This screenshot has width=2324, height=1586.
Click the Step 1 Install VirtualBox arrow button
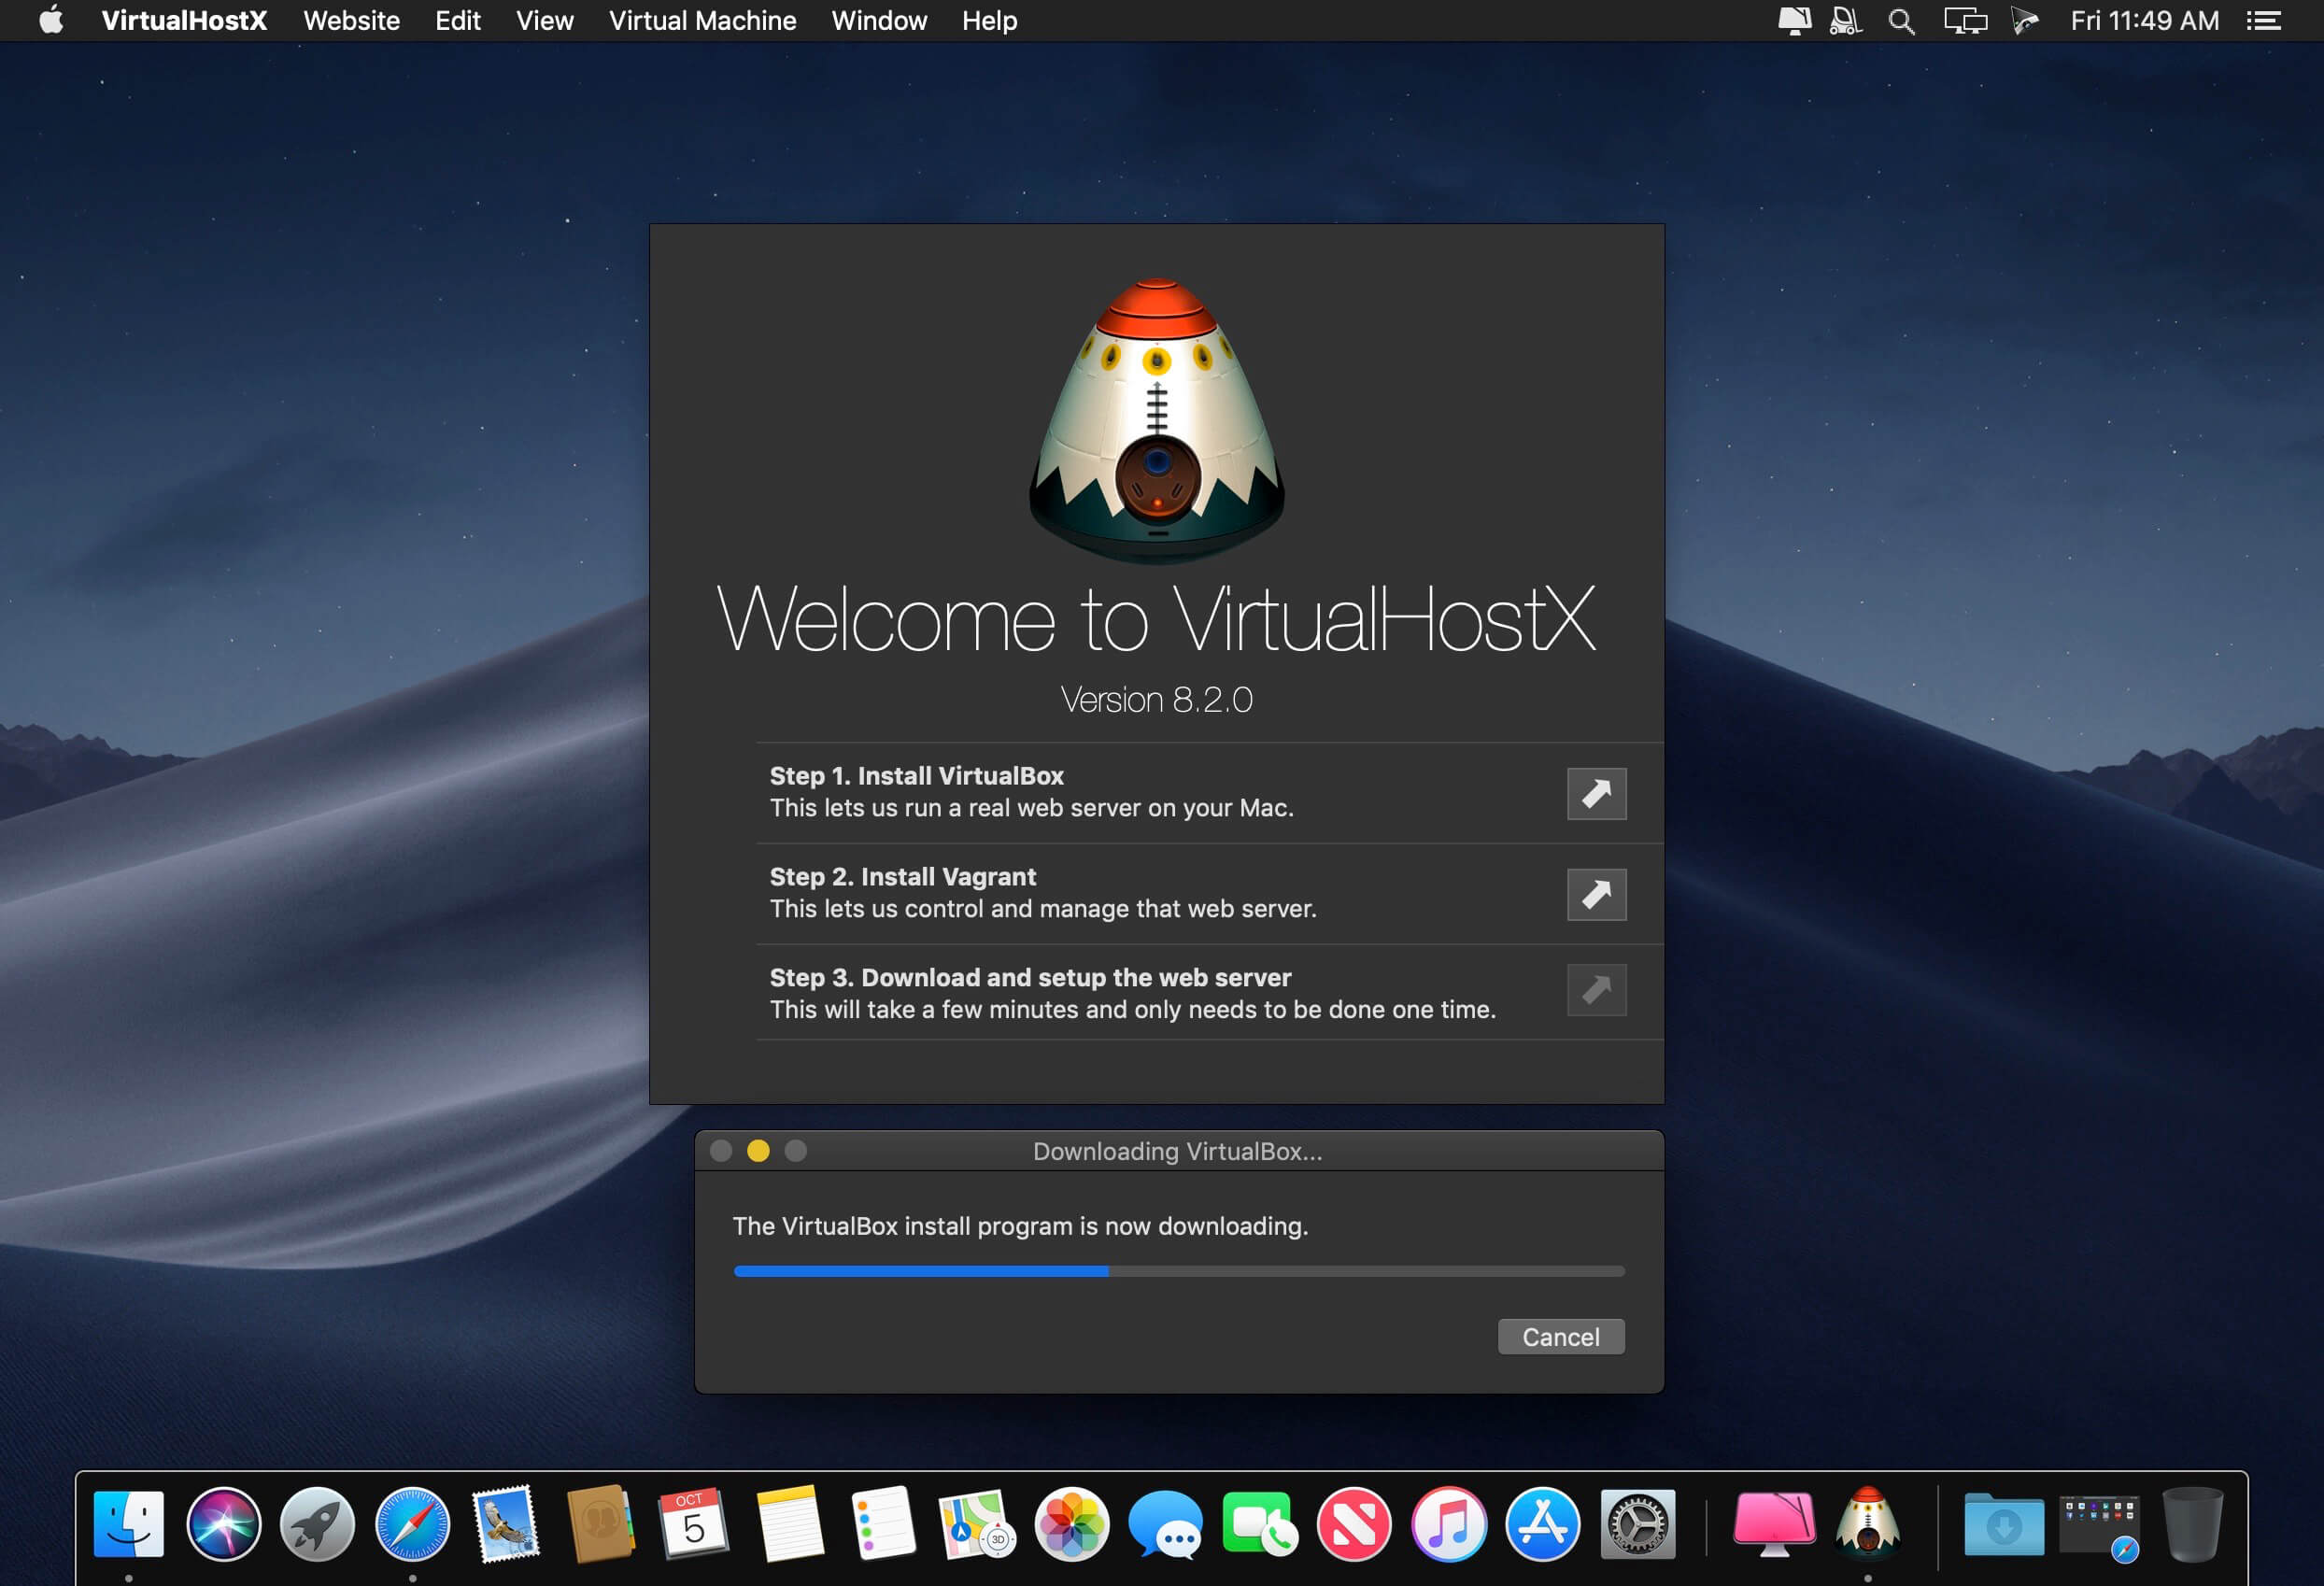click(x=1596, y=793)
